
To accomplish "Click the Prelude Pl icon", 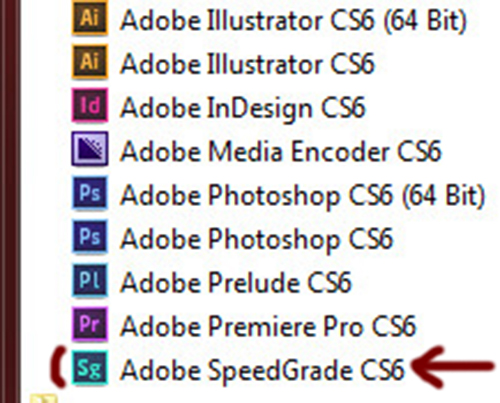I will pos(90,280).
